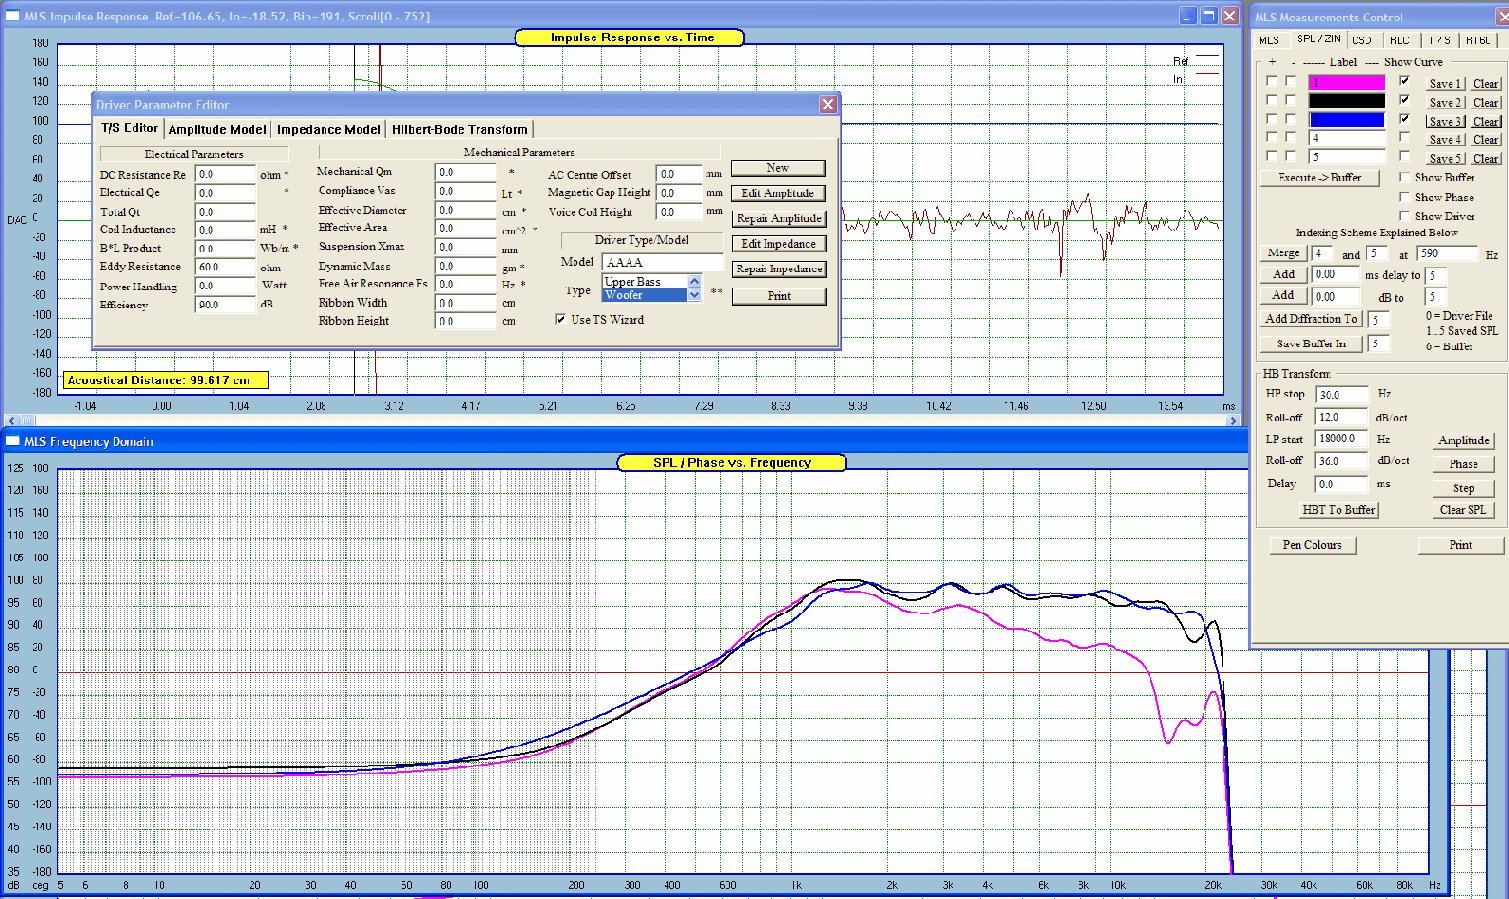Click Clear next to Save 2
The height and width of the screenshot is (899, 1509).
pyautogui.click(x=1485, y=103)
